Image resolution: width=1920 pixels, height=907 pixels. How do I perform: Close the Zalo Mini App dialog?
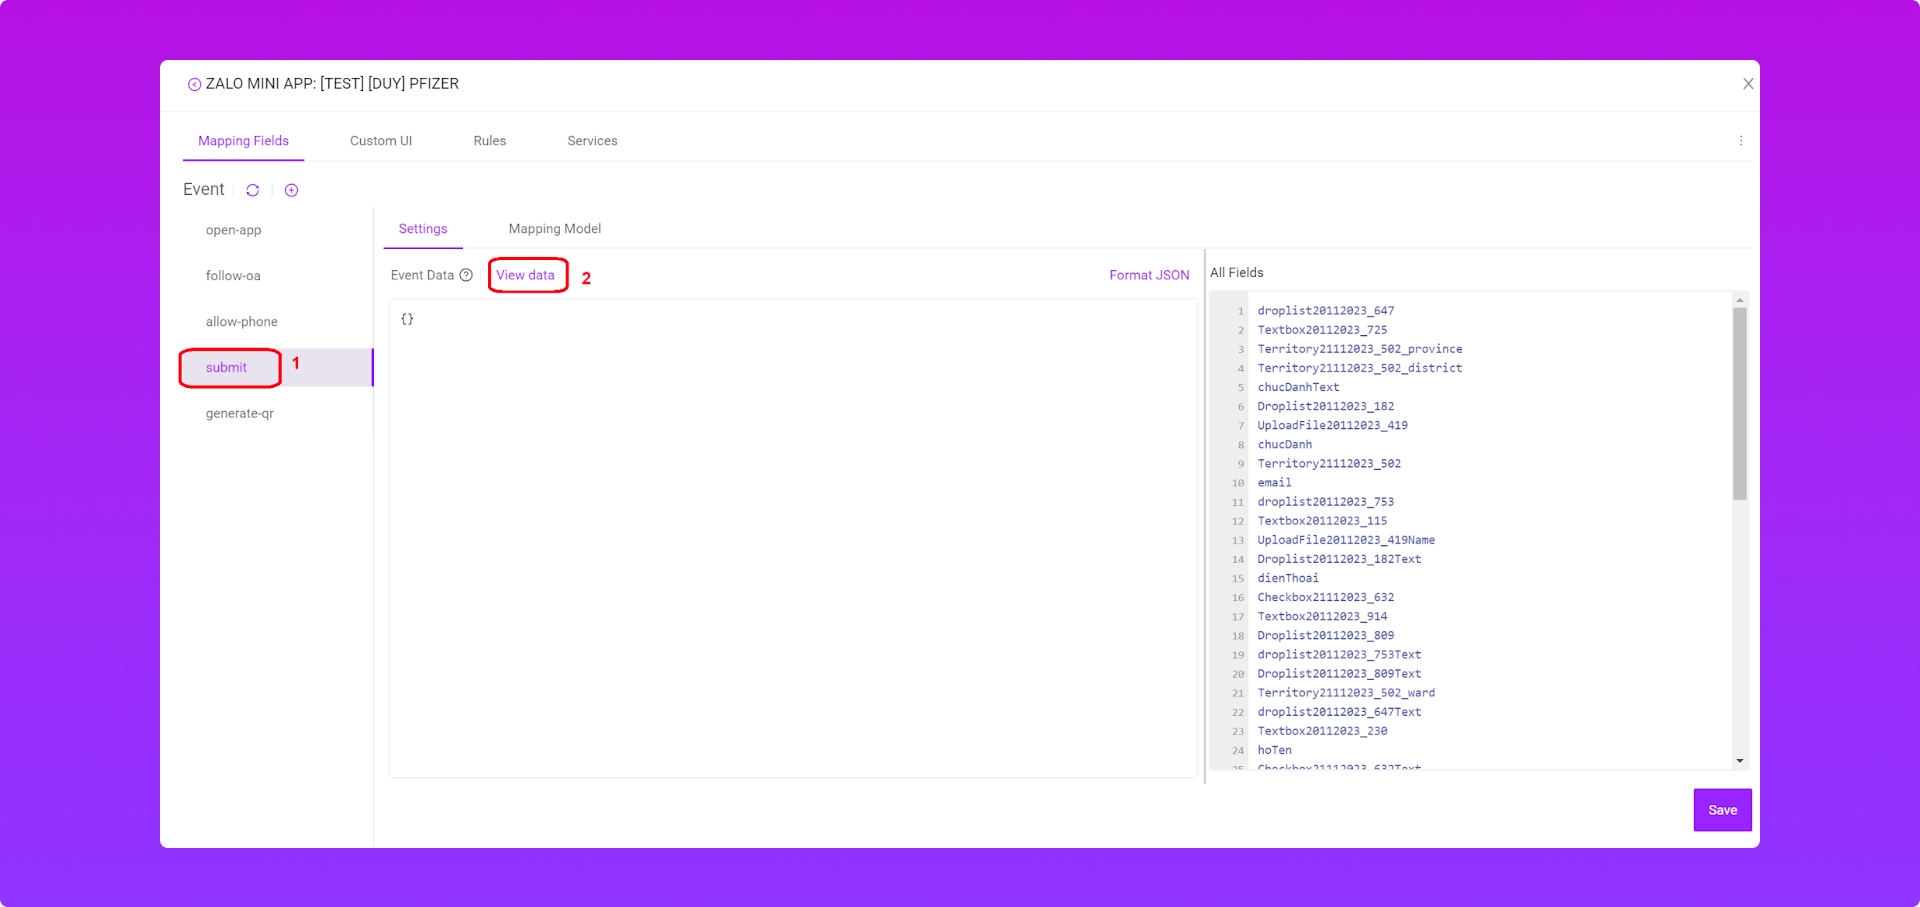point(1747,84)
